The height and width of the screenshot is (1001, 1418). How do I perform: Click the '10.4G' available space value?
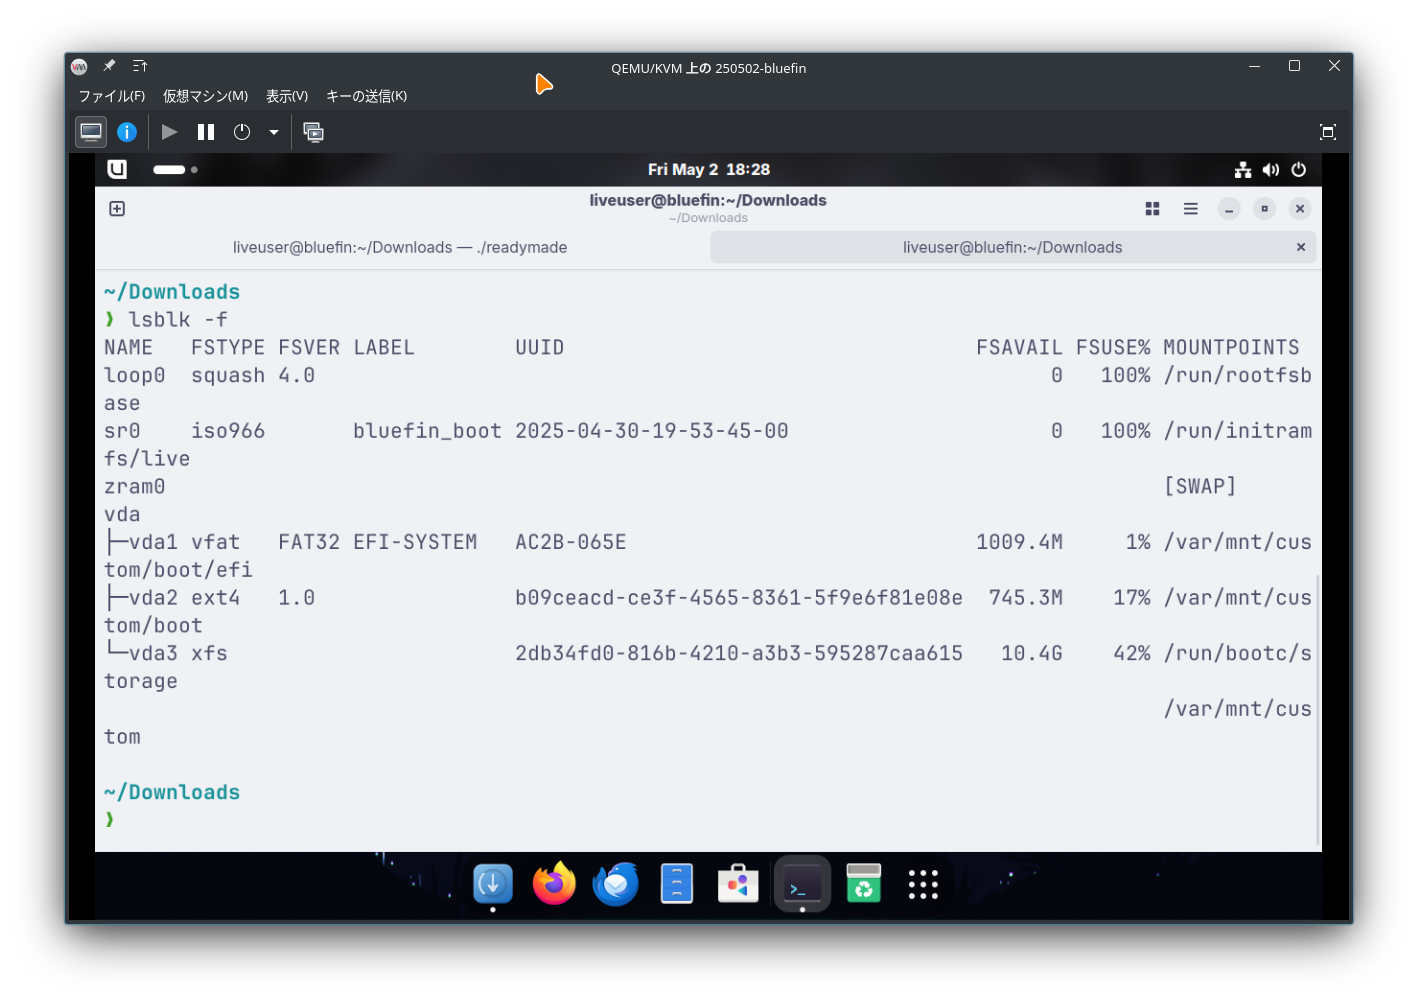coord(1032,654)
